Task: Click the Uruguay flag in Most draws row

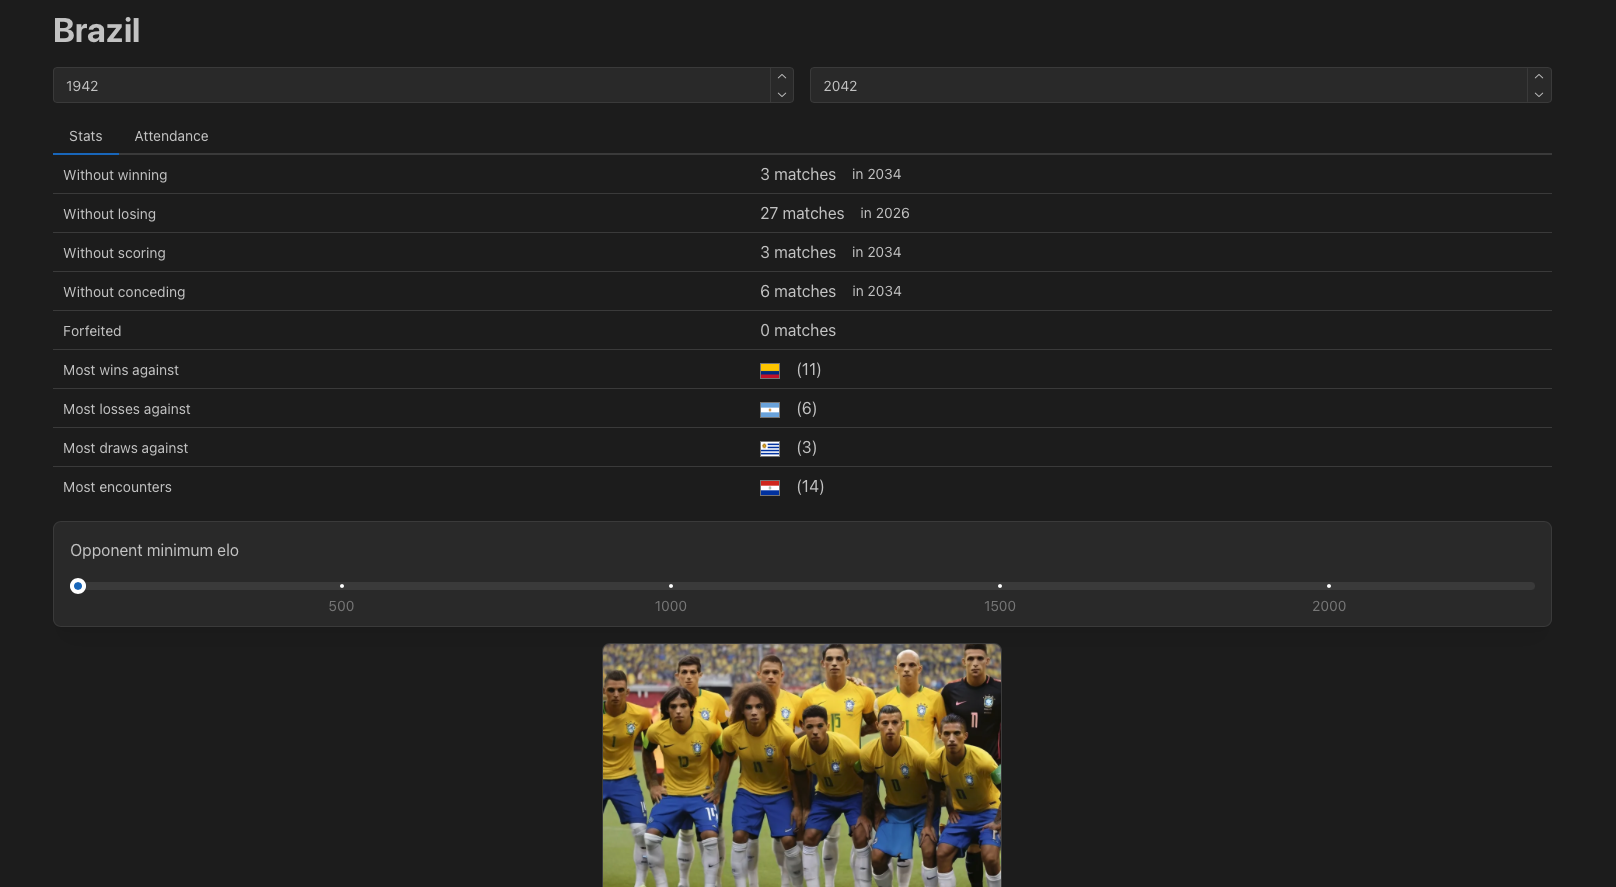Action: tap(769, 449)
